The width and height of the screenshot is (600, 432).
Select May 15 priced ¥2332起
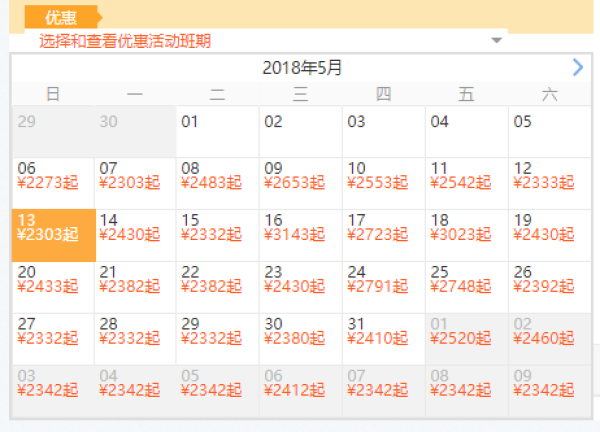coord(218,235)
